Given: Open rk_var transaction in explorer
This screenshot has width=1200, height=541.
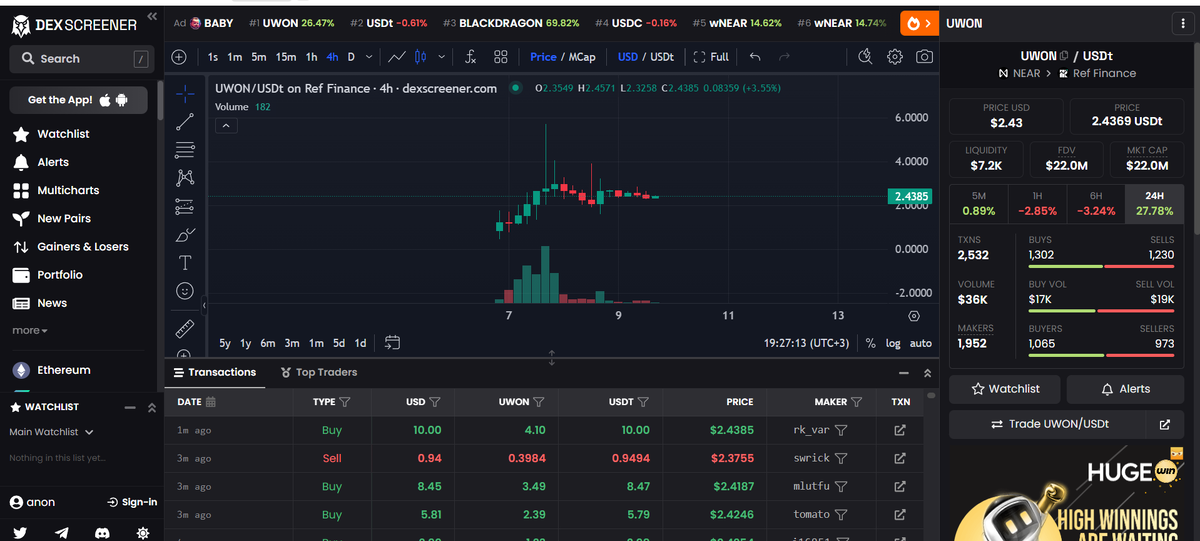Looking at the screenshot, I should [x=899, y=430].
